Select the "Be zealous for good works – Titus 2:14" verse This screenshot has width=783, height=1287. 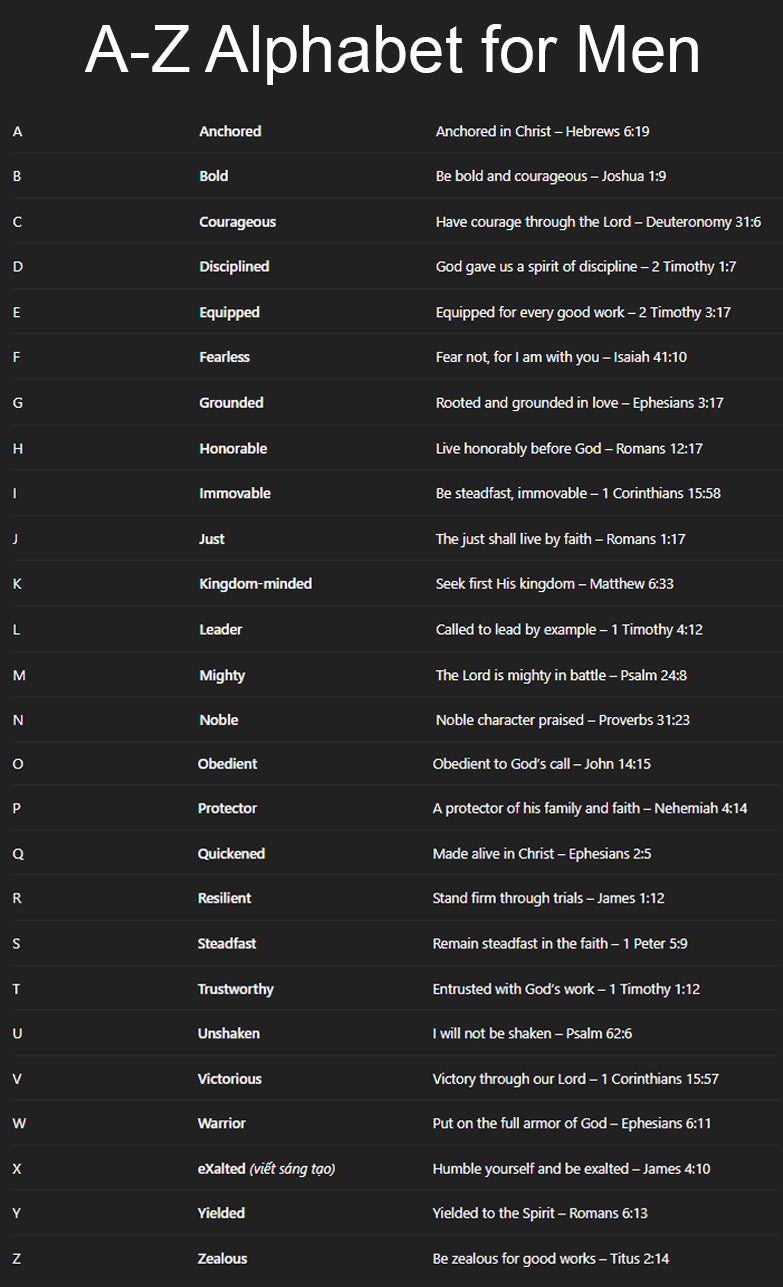tap(551, 1259)
